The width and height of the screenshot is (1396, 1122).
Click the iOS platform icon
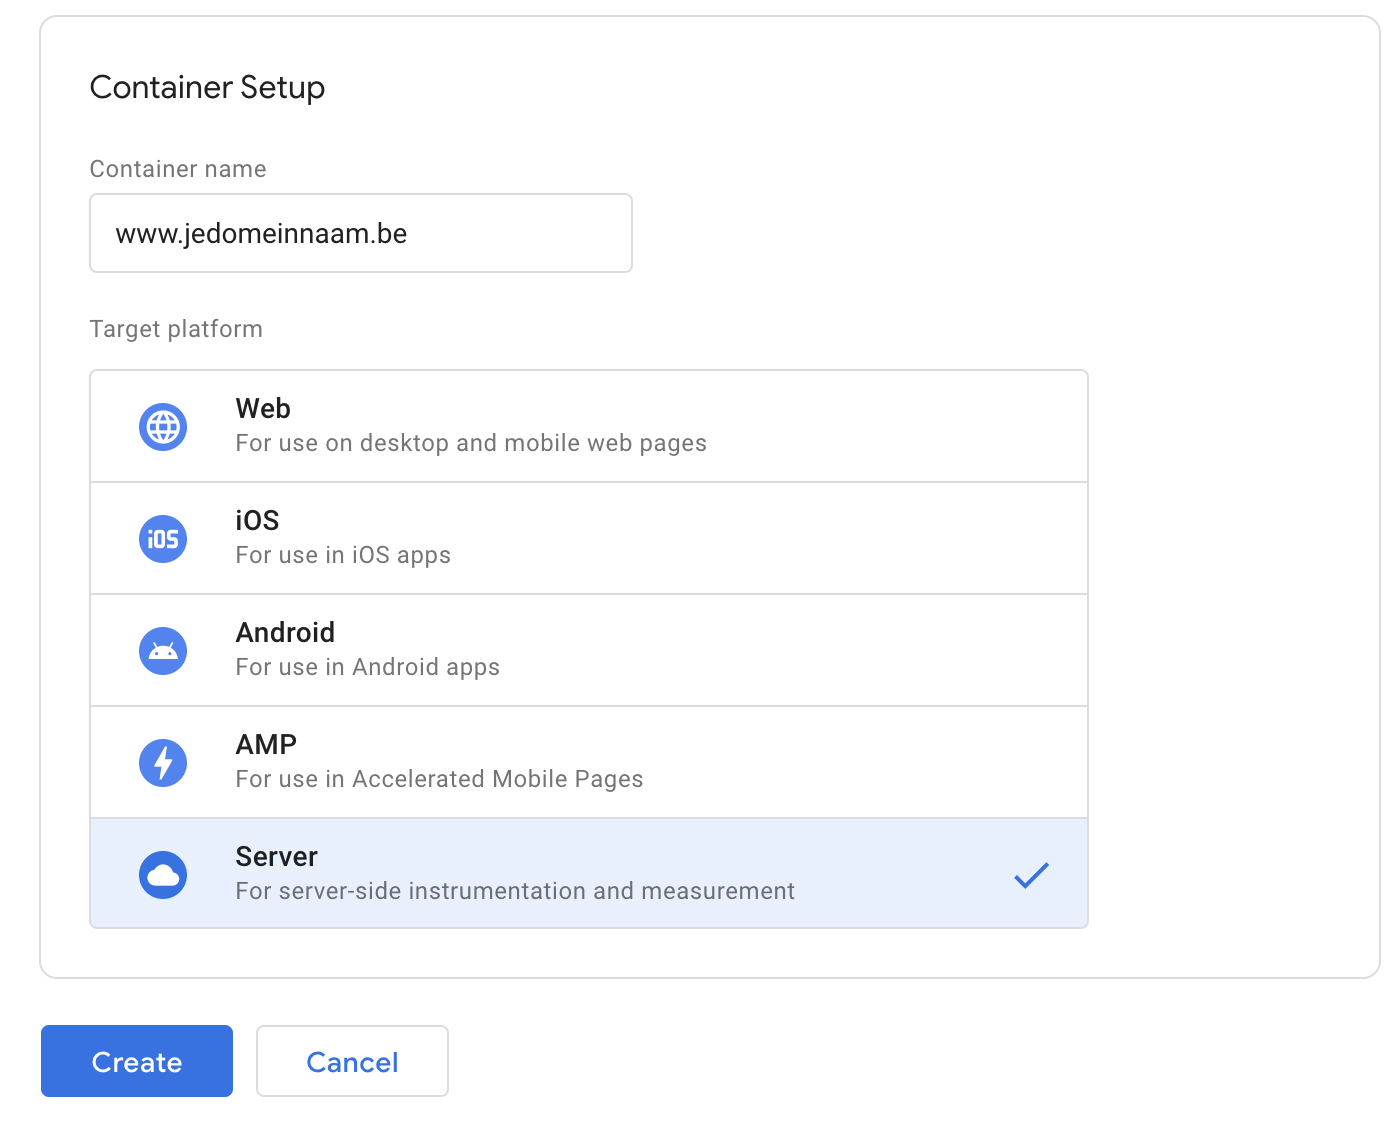click(163, 539)
